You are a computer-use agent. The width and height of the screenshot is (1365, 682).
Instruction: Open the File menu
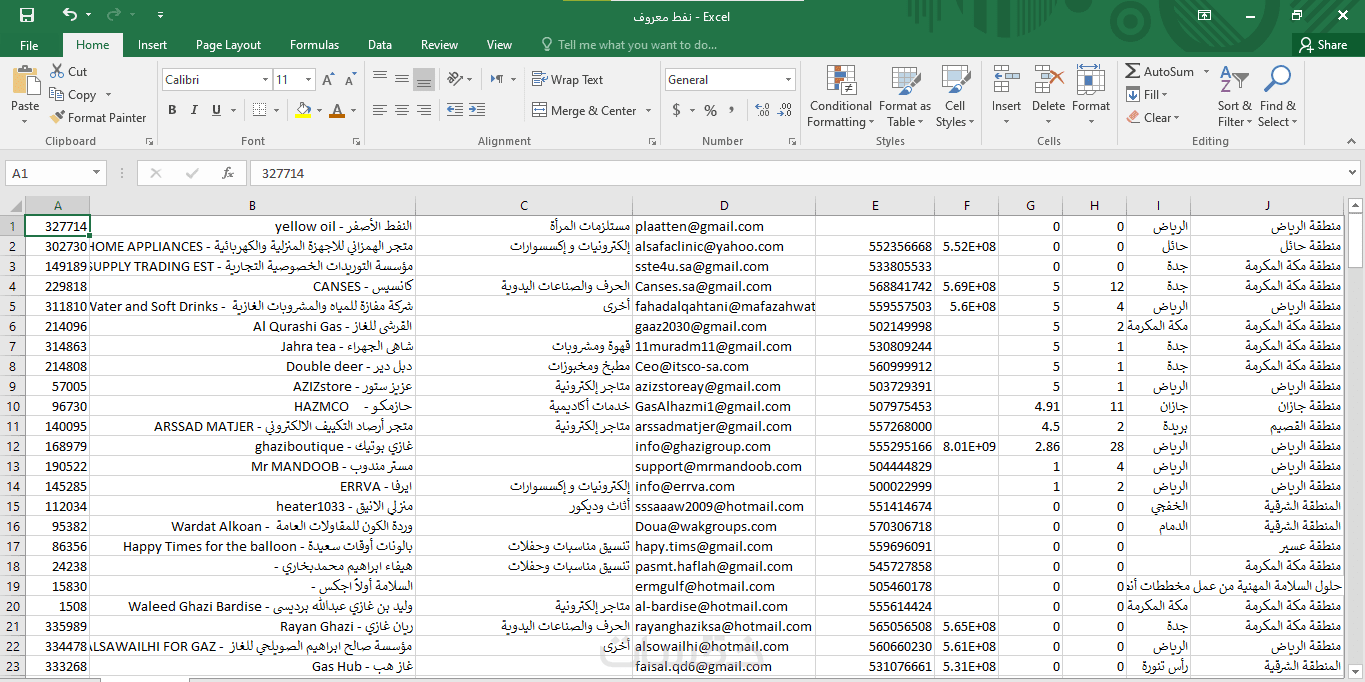tap(29, 45)
